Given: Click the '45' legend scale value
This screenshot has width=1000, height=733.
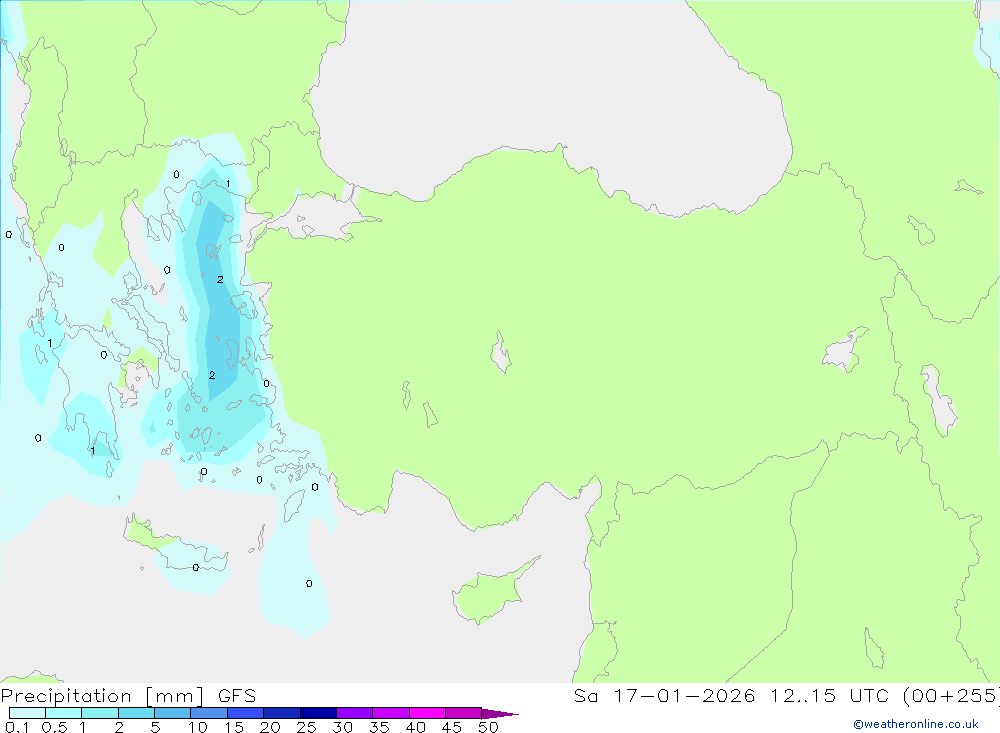Looking at the screenshot, I should tap(452, 727).
